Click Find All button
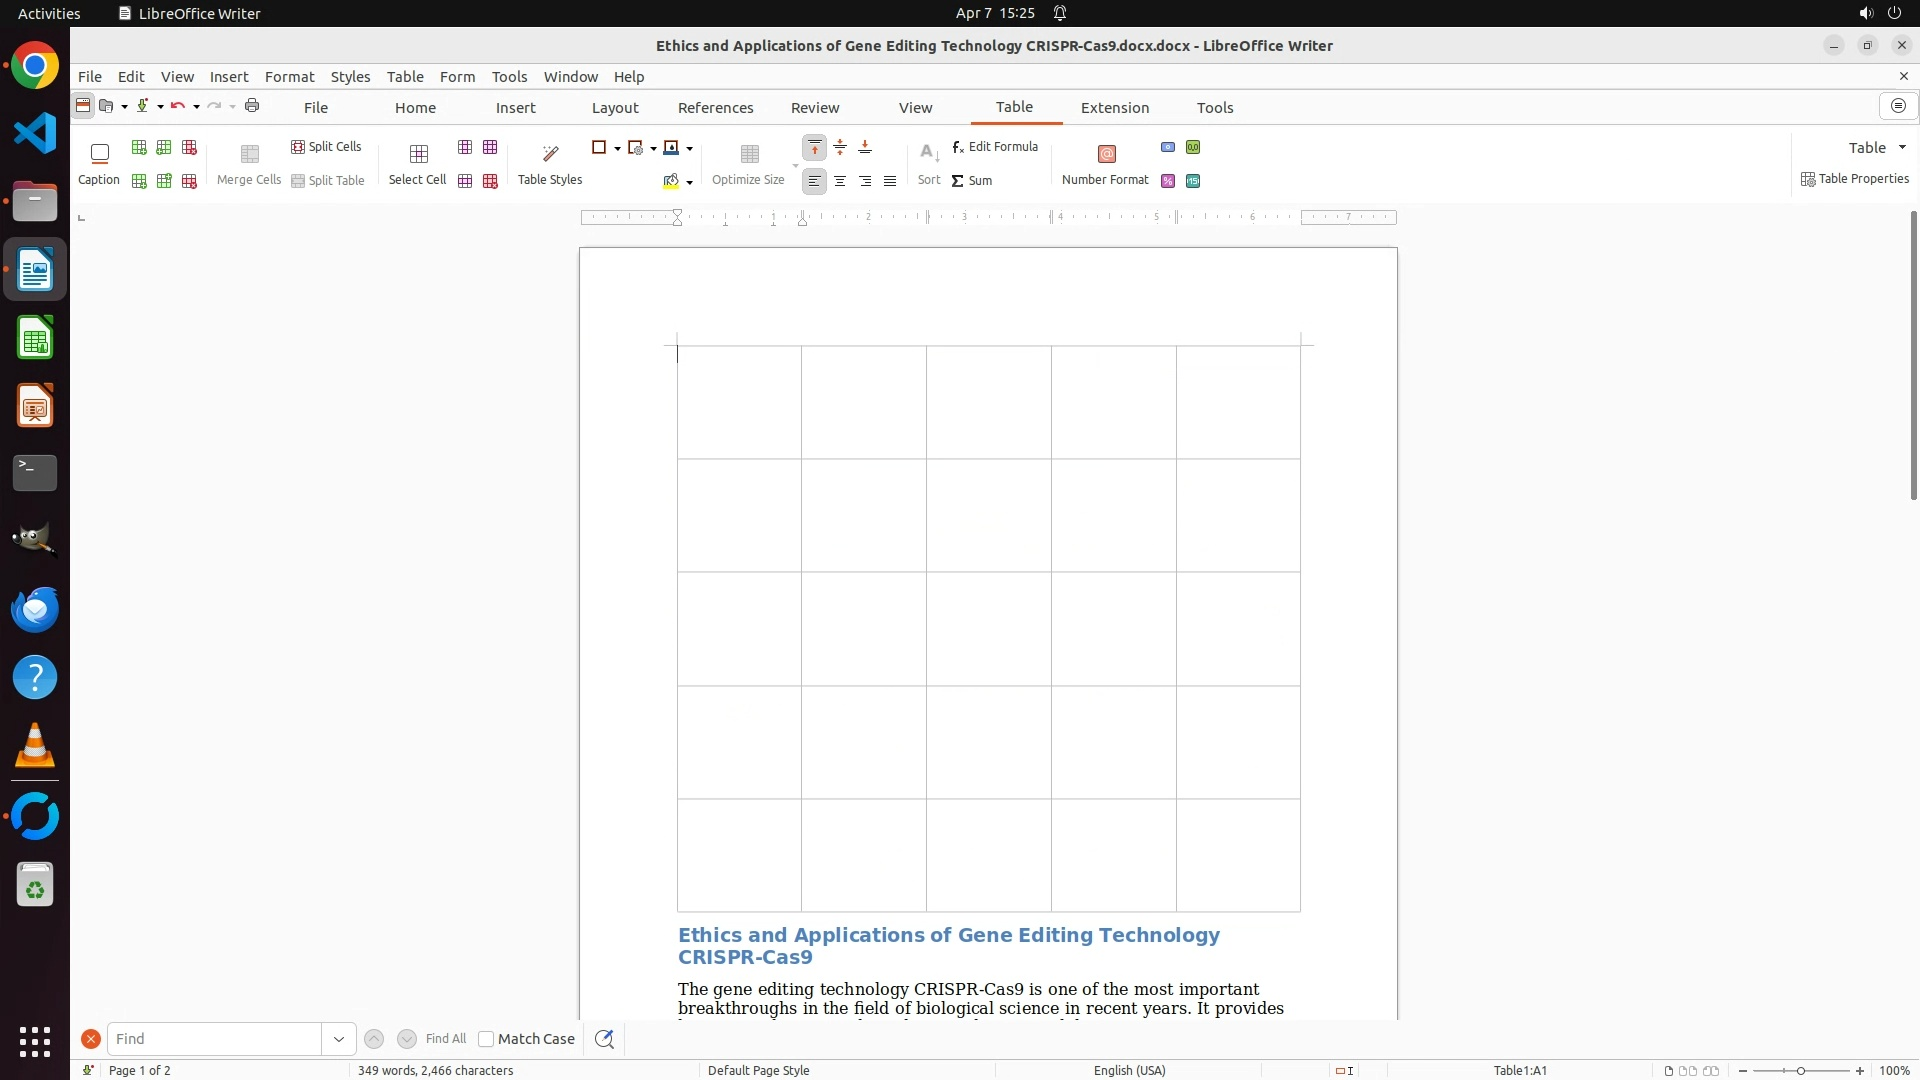The width and height of the screenshot is (1920, 1080). (x=445, y=1039)
